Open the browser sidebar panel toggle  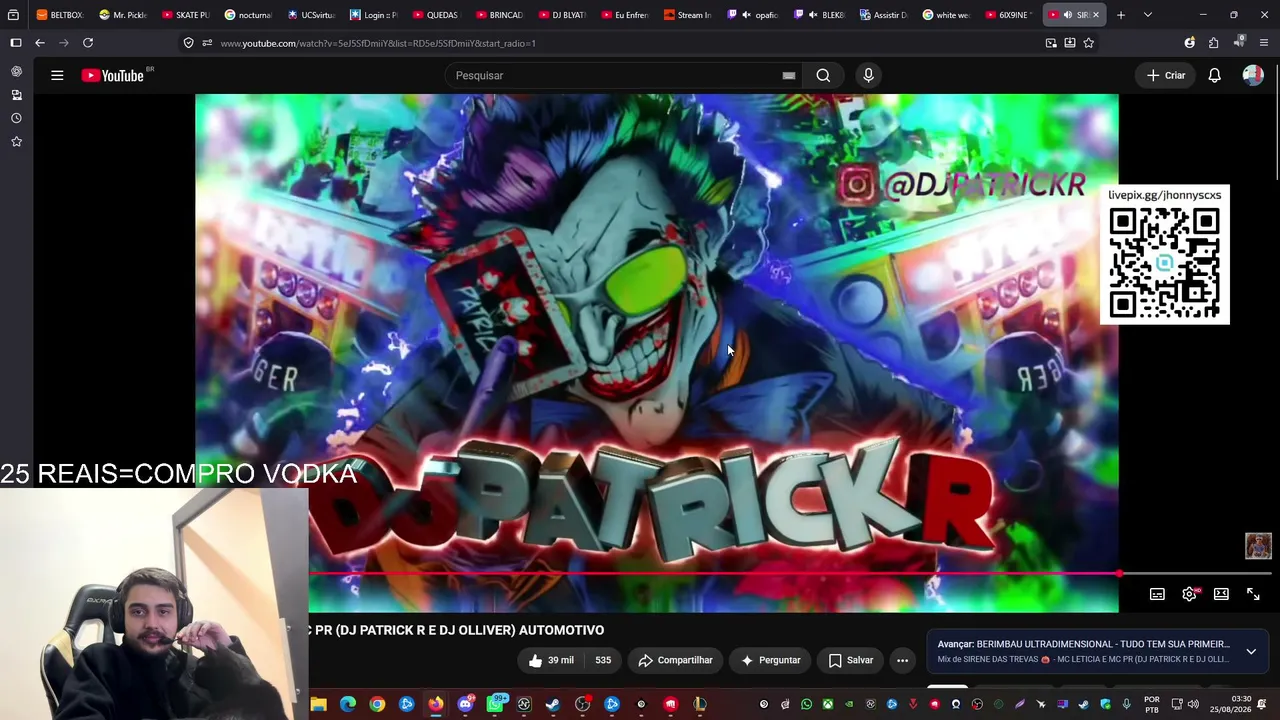pyautogui.click(x=15, y=43)
